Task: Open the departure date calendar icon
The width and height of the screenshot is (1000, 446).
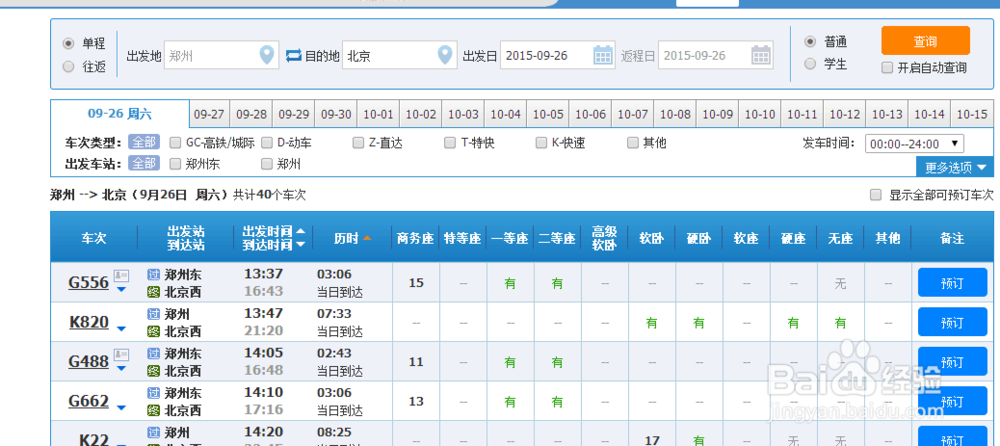Action: tap(603, 56)
